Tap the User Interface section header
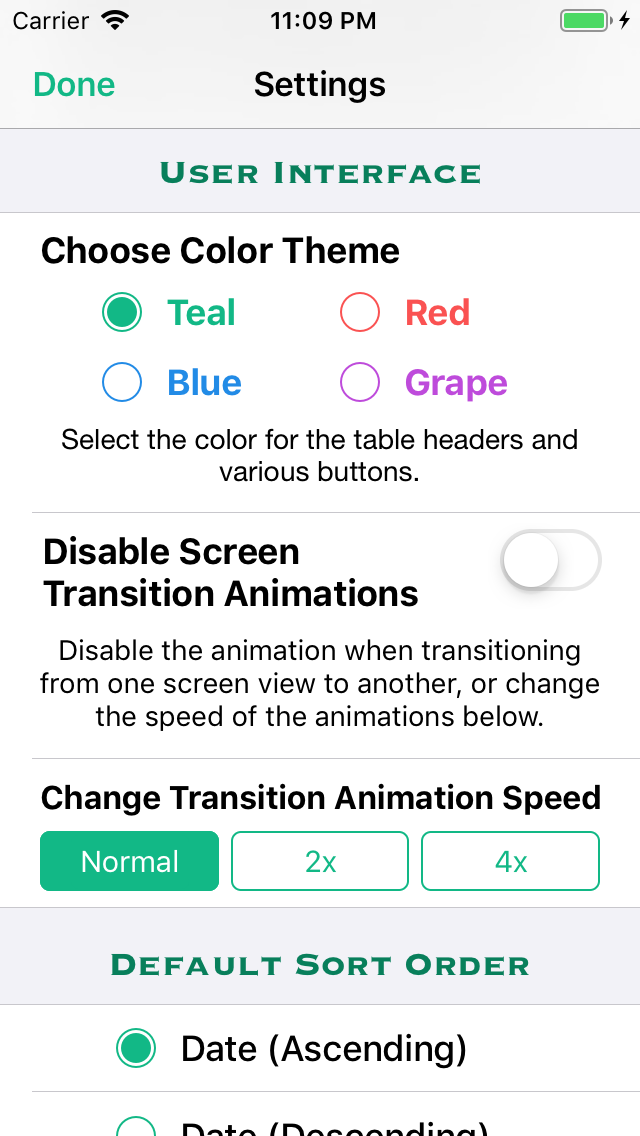 pos(320,172)
